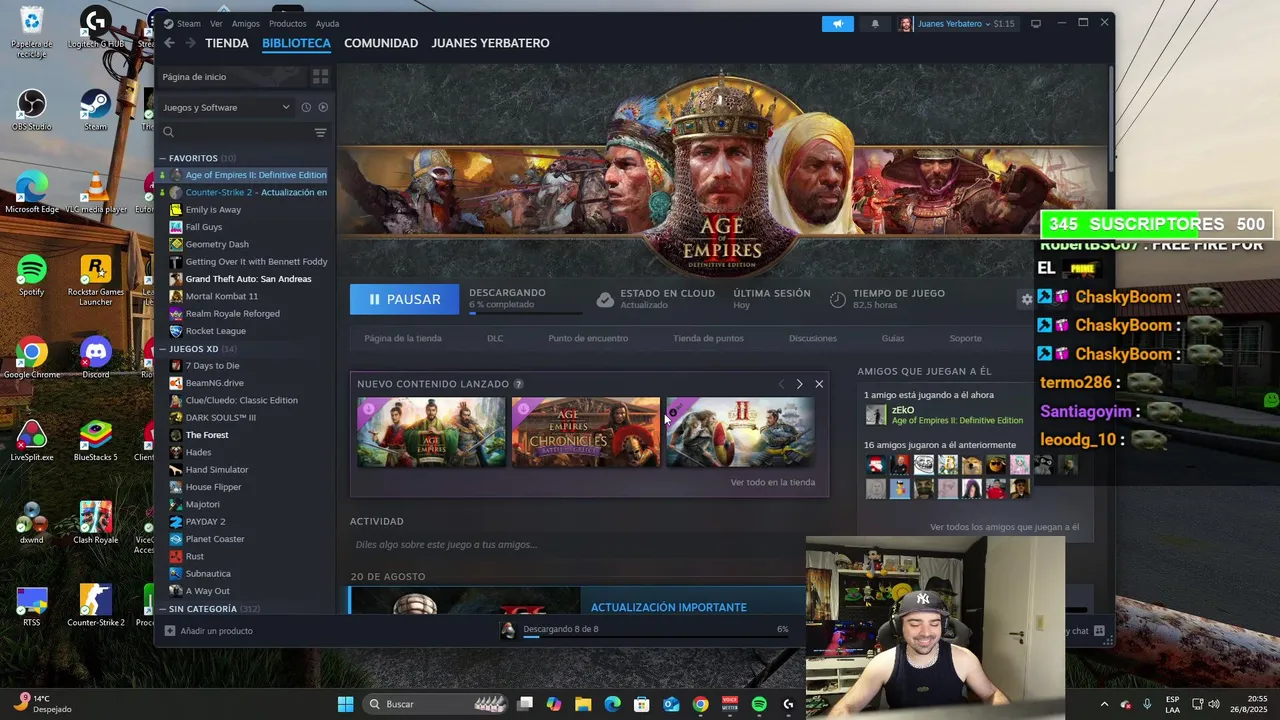
Task: Open the Productos menu
Action: click(x=288, y=24)
